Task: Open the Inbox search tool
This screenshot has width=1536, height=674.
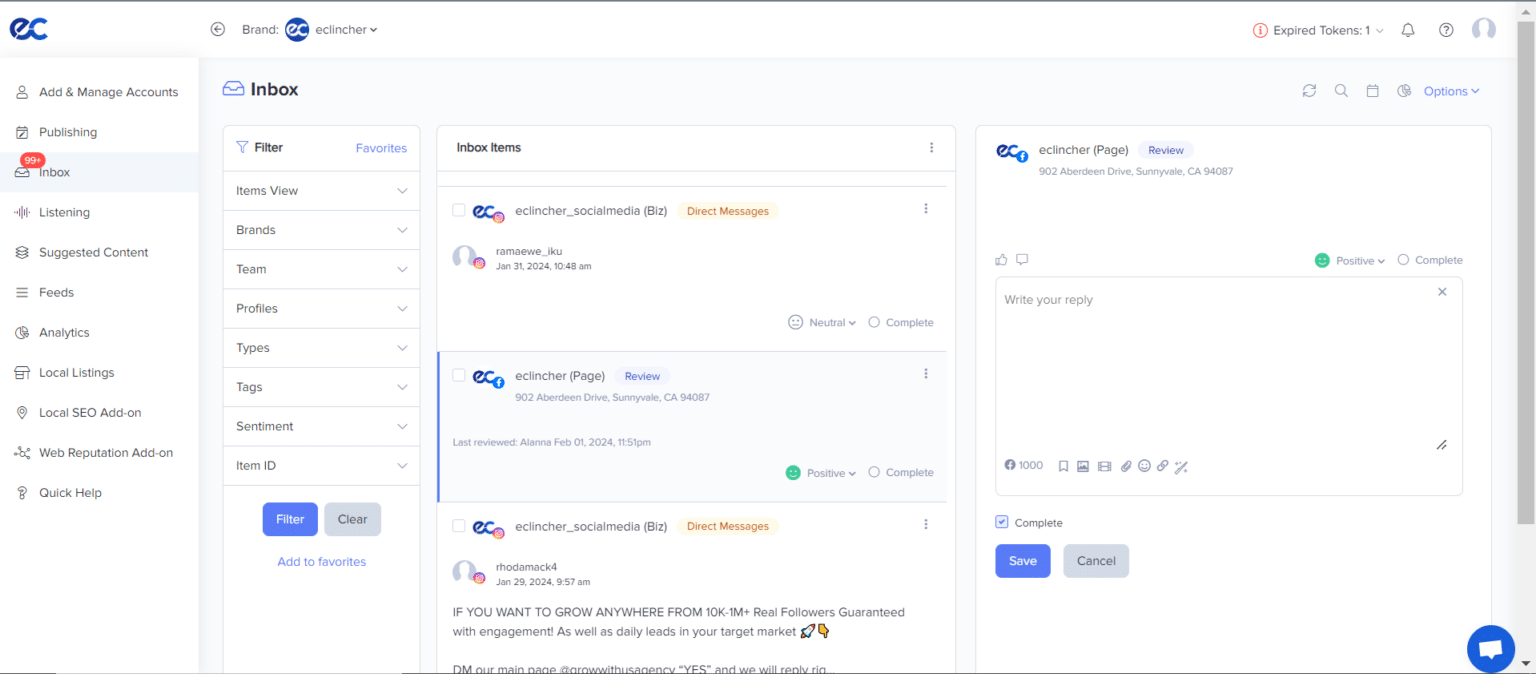Action: click(1341, 90)
